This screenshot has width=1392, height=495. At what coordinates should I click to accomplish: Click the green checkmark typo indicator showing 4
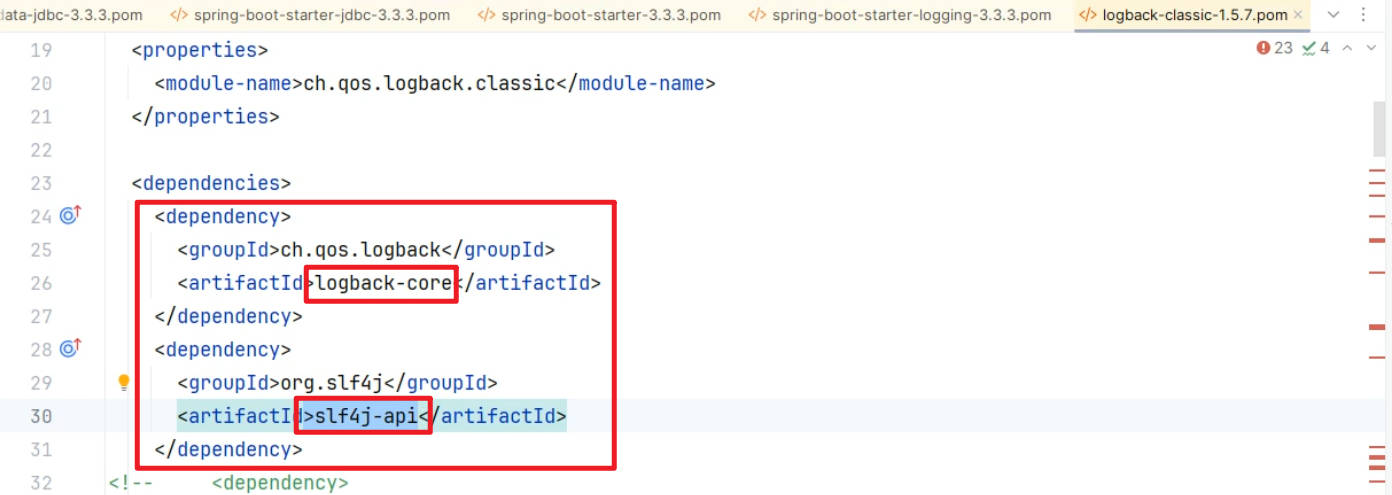[1315, 48]
